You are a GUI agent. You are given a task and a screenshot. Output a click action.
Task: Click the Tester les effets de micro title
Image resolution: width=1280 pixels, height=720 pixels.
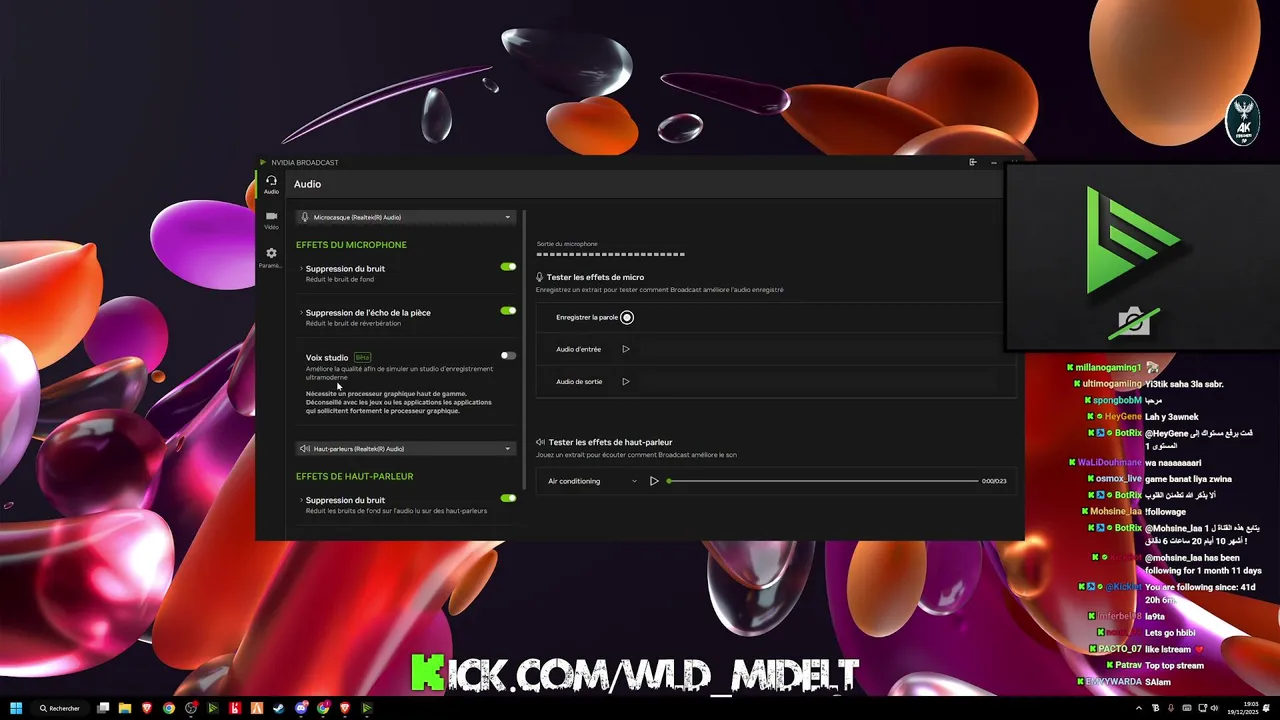pos(596,277)
